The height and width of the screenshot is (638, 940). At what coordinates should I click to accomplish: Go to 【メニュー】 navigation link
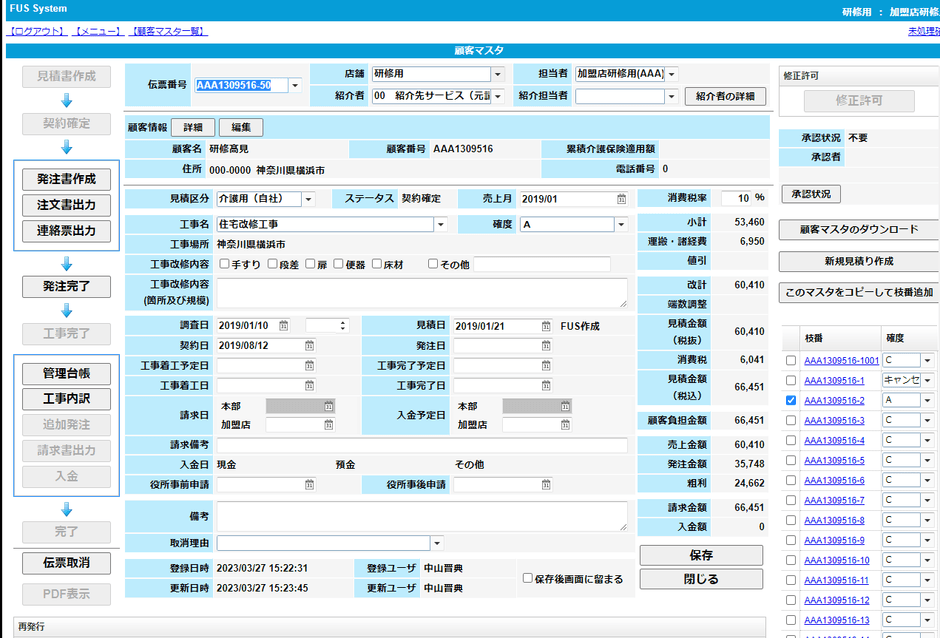tap(98, 32)
